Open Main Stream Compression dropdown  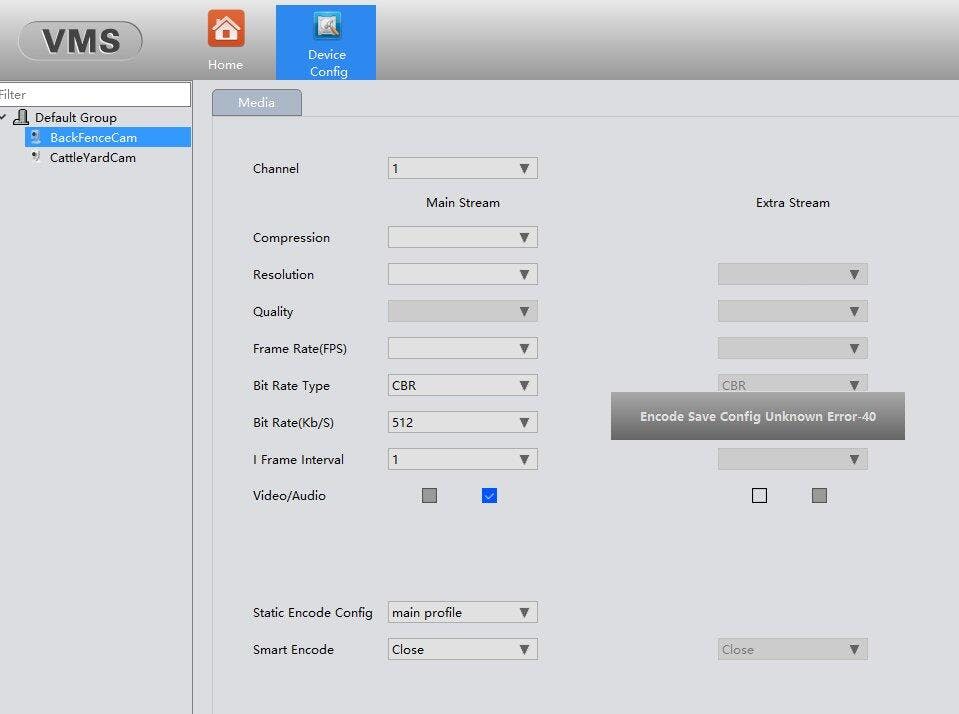pyautogui.click(x=462, y=237)
